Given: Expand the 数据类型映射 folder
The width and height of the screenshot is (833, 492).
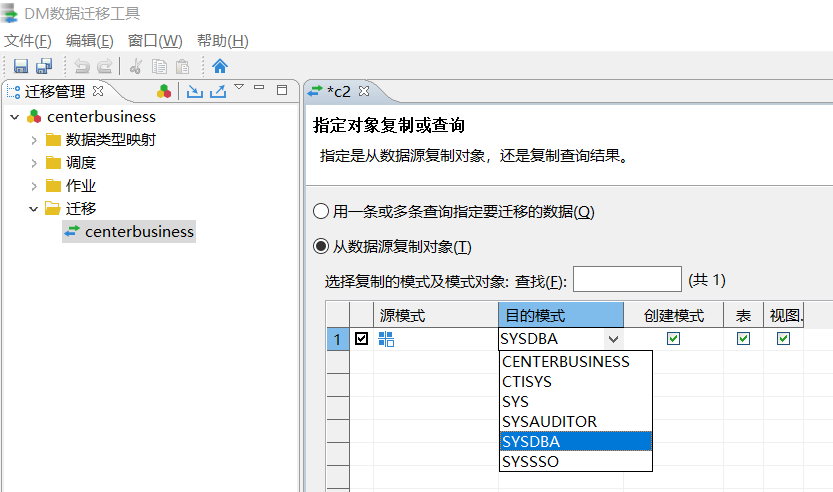Looking at the screenshot, I should (x=34, y=140).
